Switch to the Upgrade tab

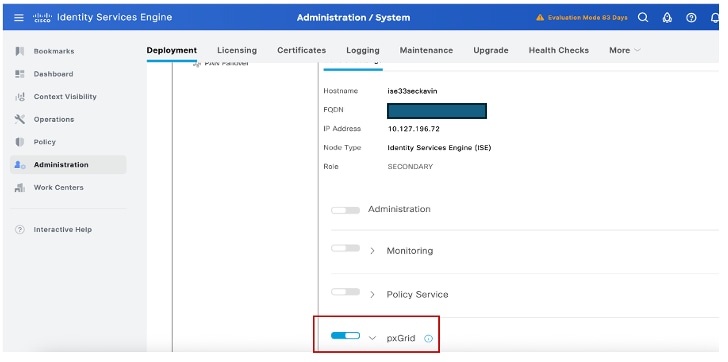coord(491,50)
